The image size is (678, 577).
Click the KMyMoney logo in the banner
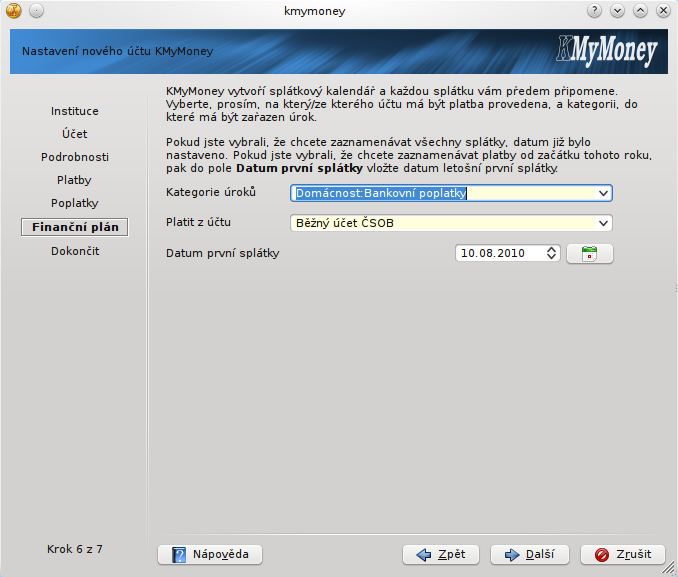(x=607, y=51)
